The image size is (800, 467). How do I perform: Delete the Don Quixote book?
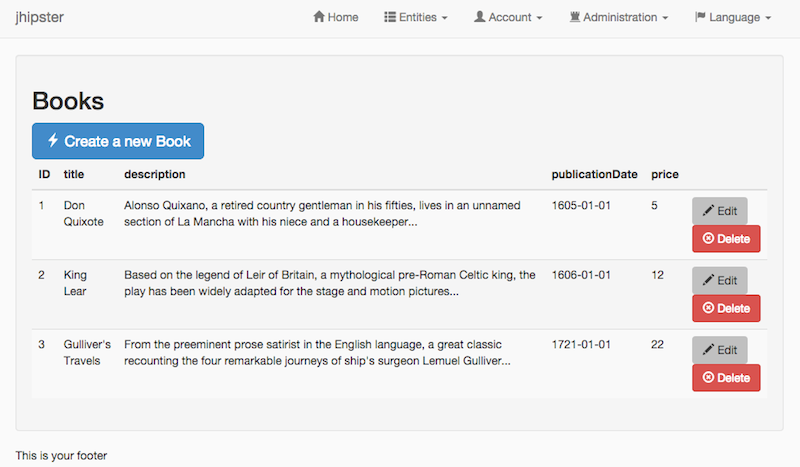726,238
